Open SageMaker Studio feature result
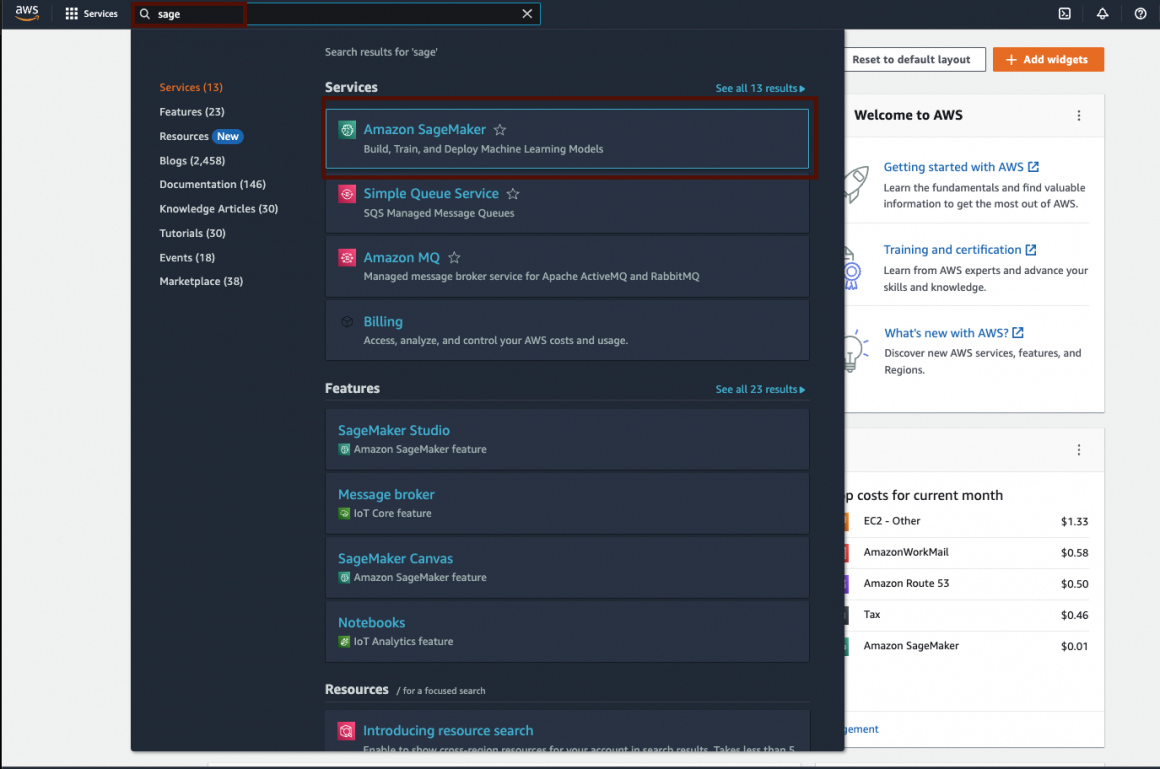This screenshot has height=769, width=1160. coord(394,431)
